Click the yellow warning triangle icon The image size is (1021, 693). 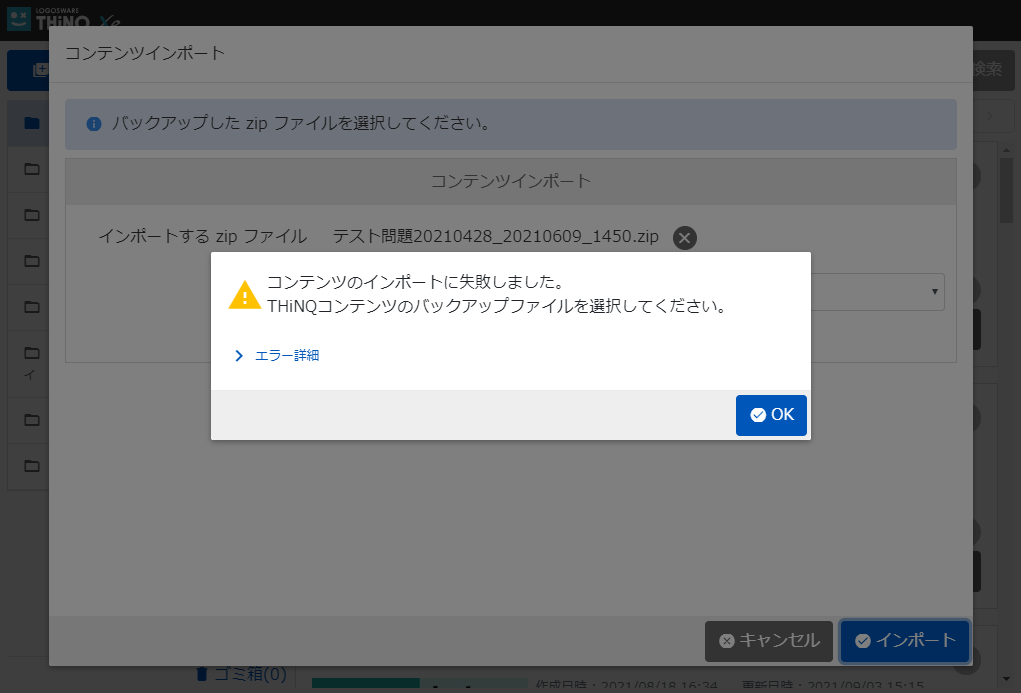click(x=244, y=295)
